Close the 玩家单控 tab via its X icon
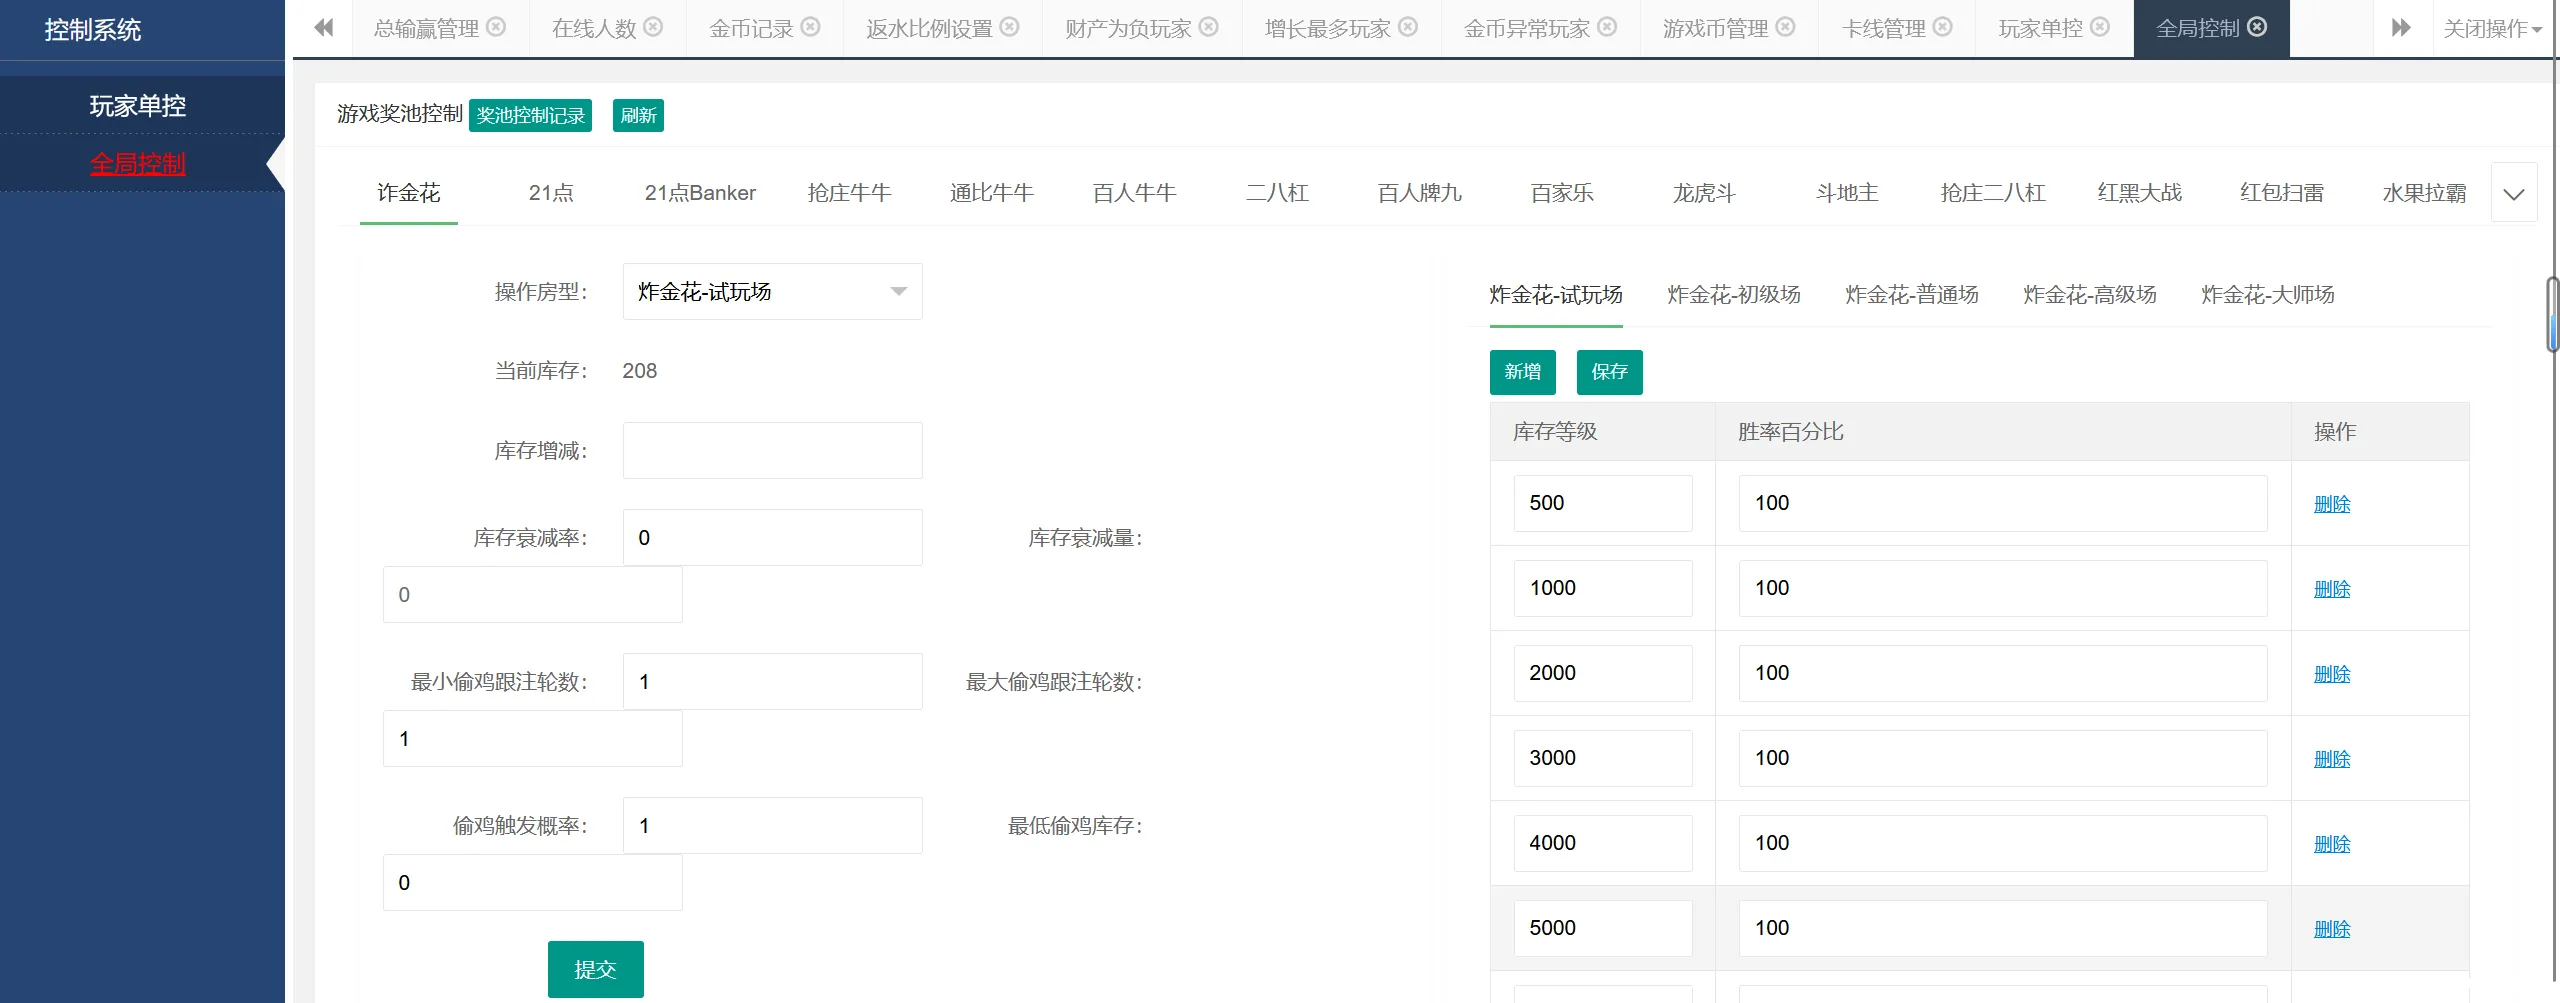Viewport: 2560px width, 1003px height. point(2100,27)
